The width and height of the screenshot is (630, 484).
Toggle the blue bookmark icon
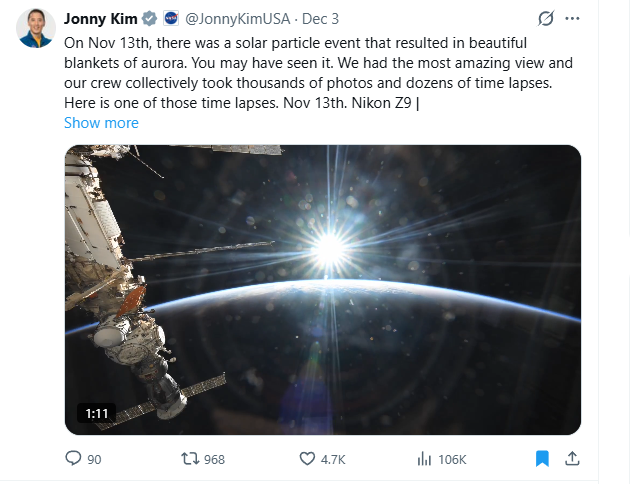click(541, 458)
